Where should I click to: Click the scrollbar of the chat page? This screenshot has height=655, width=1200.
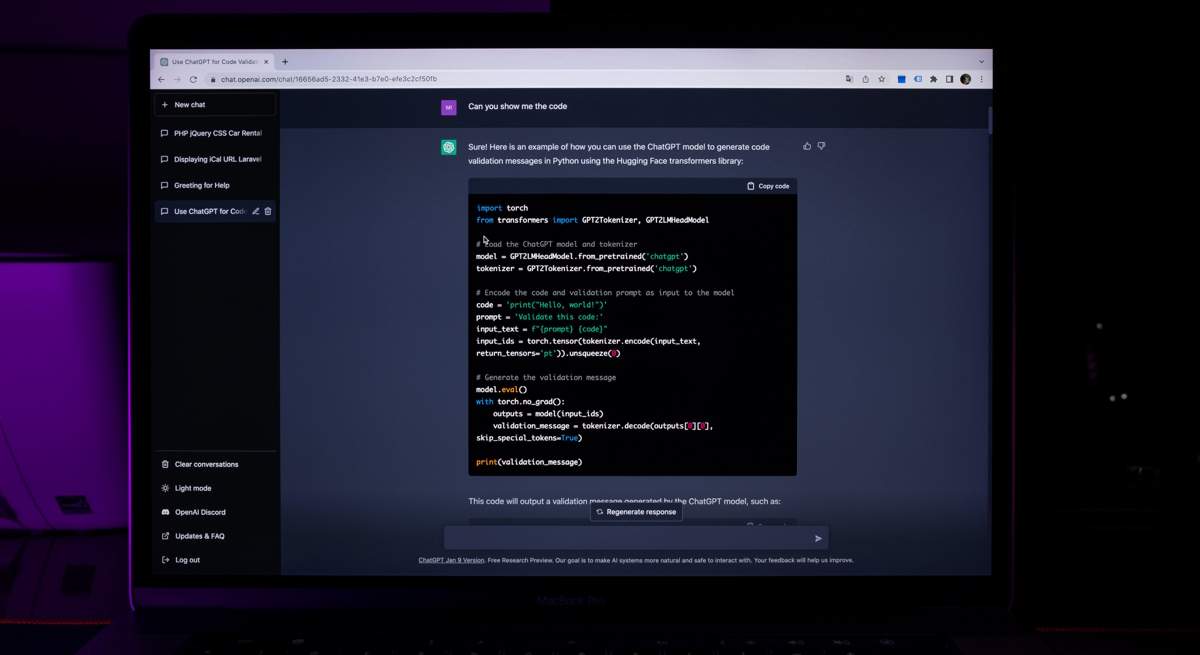(989, 120)
